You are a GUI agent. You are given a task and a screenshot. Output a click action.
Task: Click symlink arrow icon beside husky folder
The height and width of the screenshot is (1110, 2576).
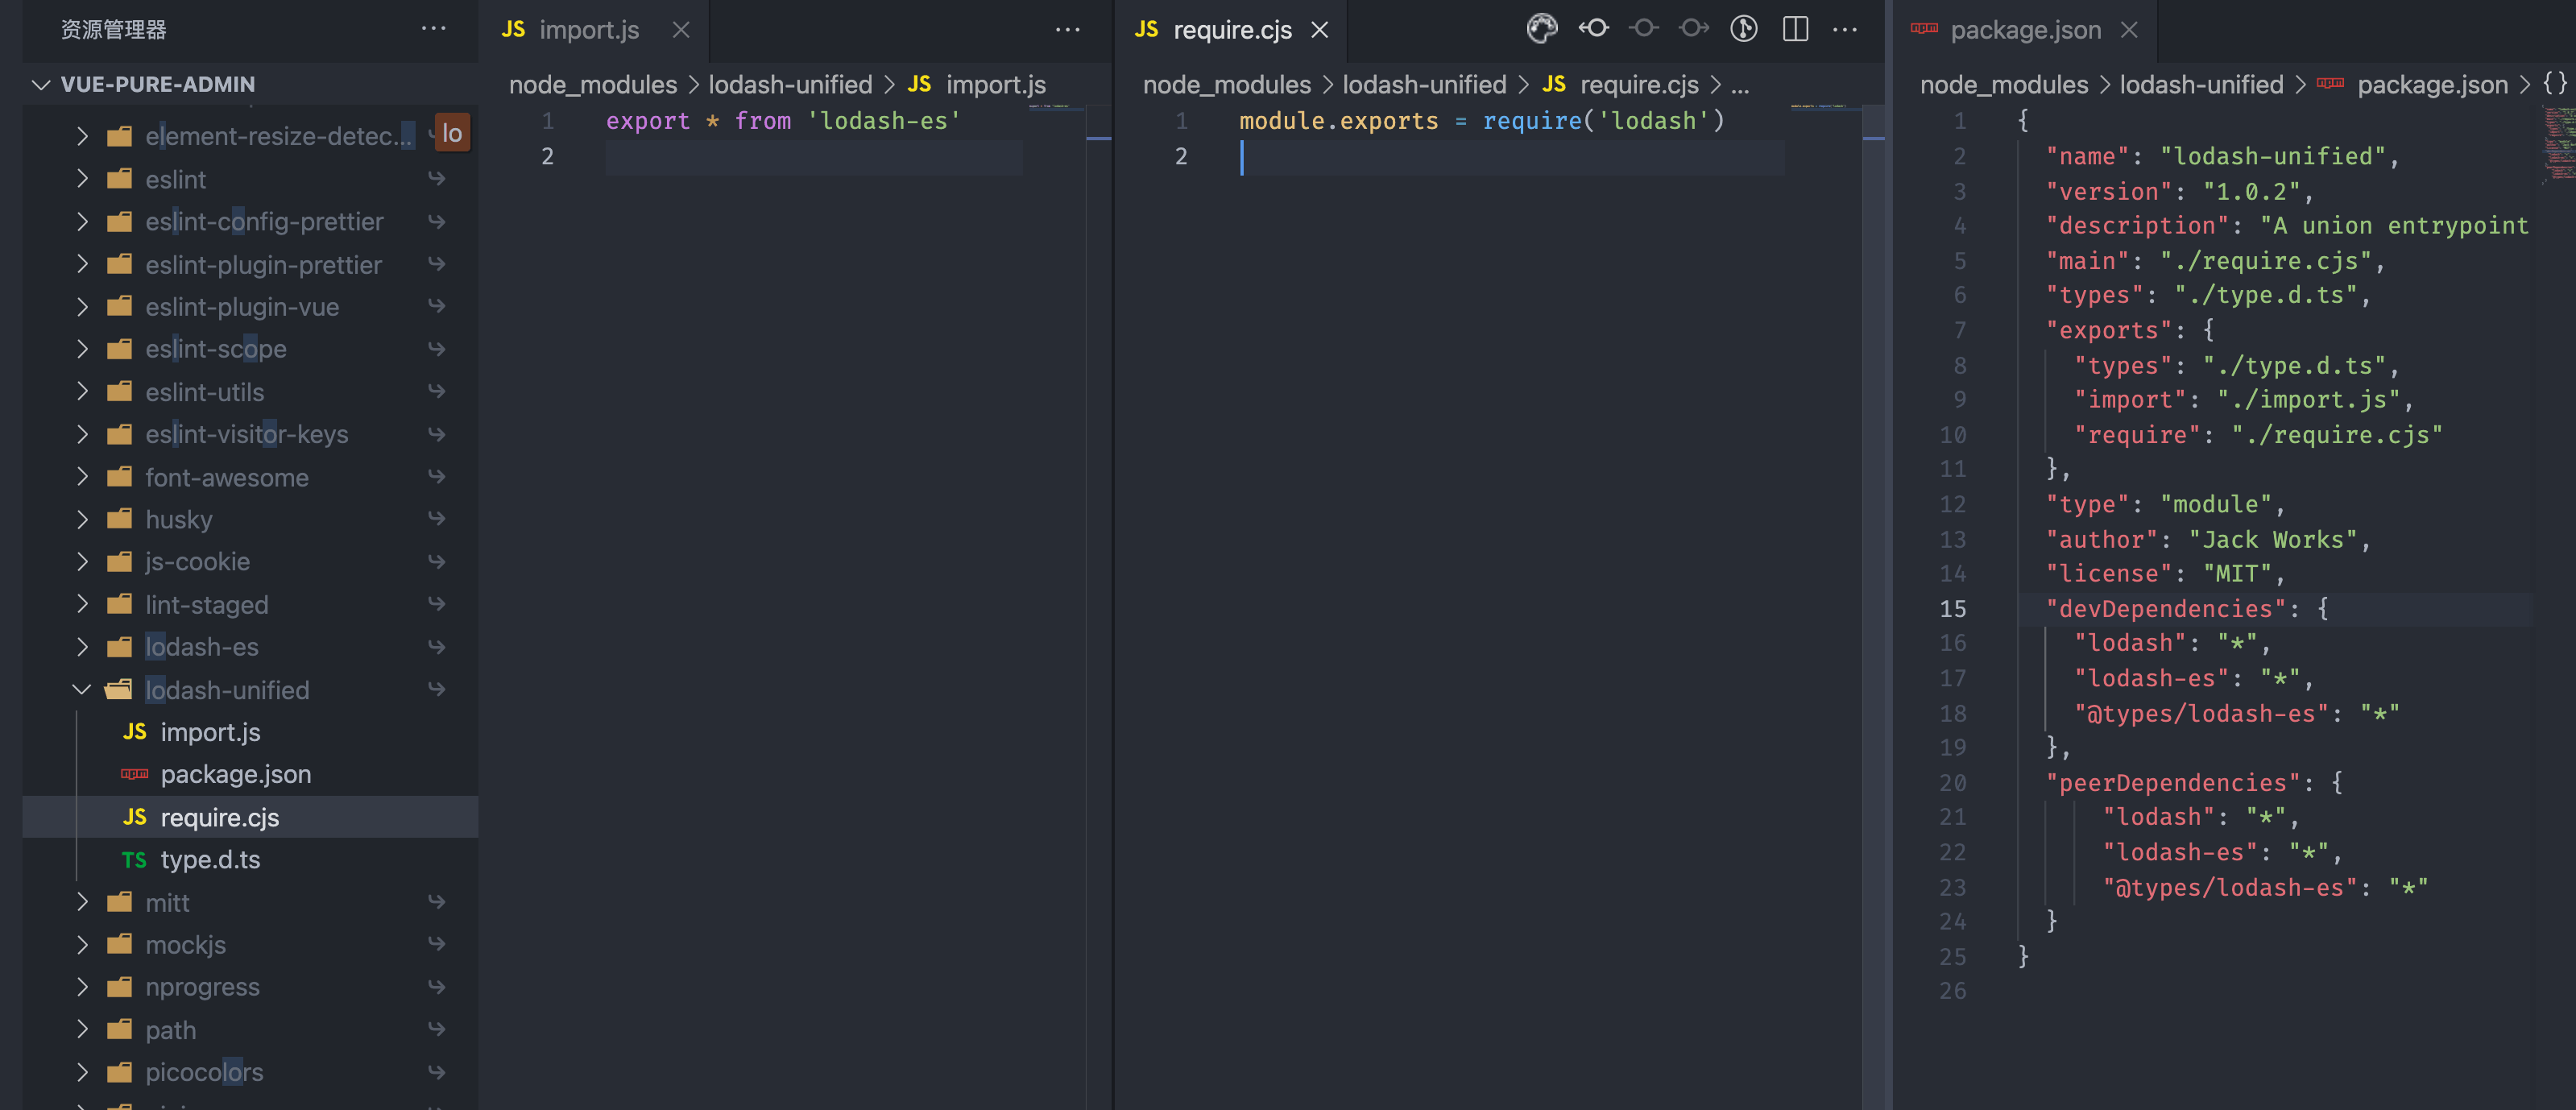[437, 518]
